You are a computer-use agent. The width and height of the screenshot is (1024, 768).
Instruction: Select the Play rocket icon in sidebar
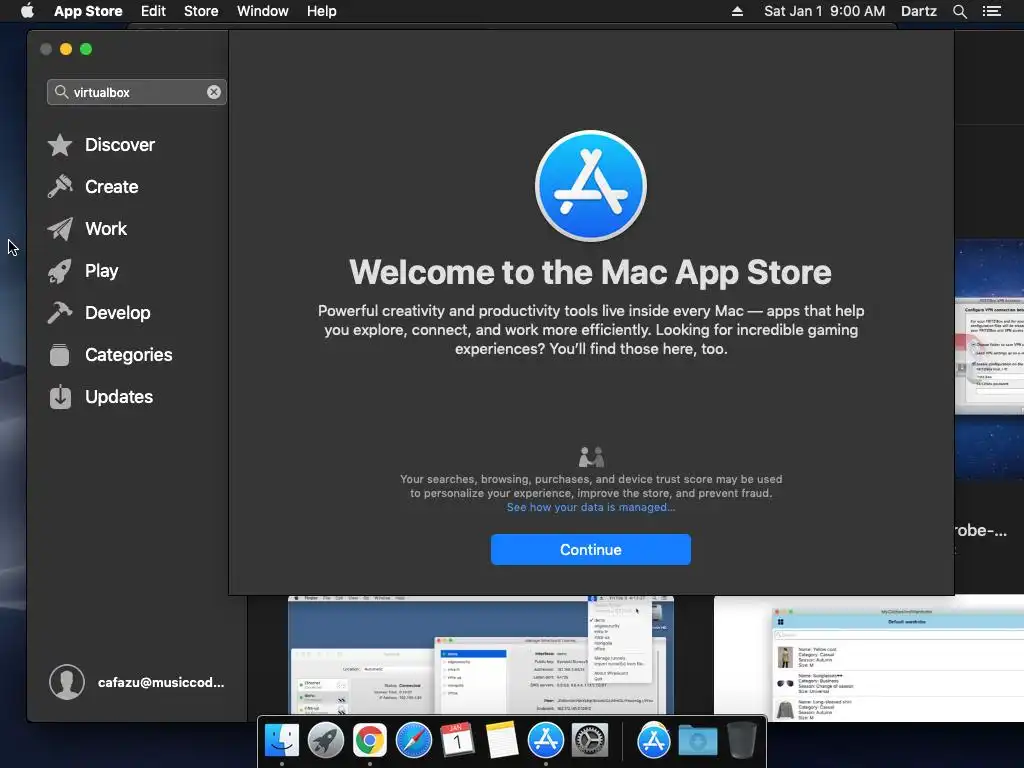(x=60, y=271)
